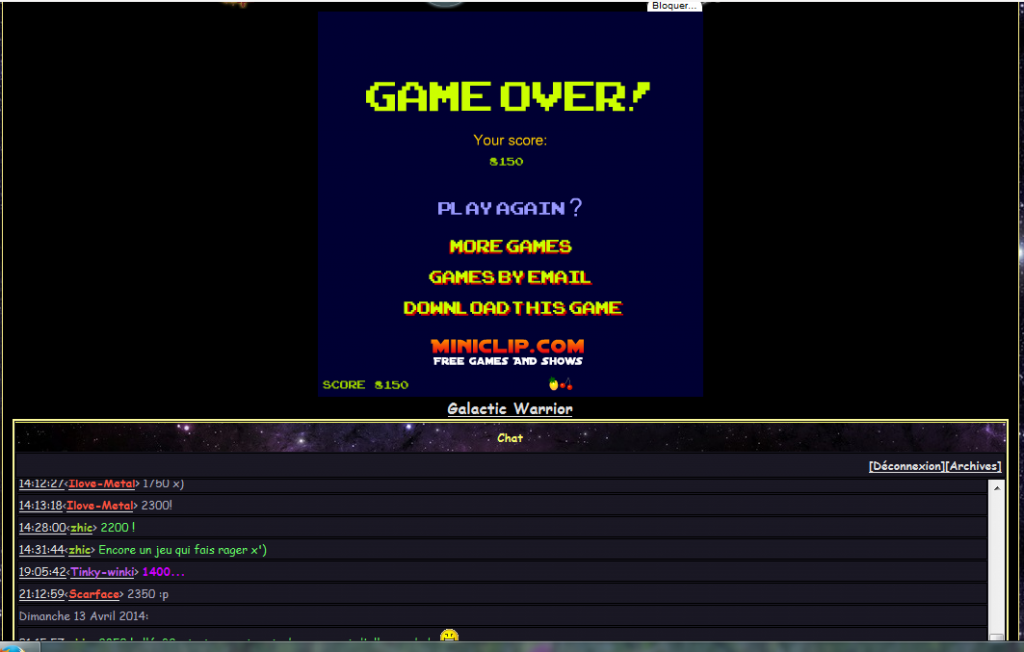Viewport: 1024px width, 652px height.
Task: Click the '2350 :p' chat message
Action: [148, 595]
